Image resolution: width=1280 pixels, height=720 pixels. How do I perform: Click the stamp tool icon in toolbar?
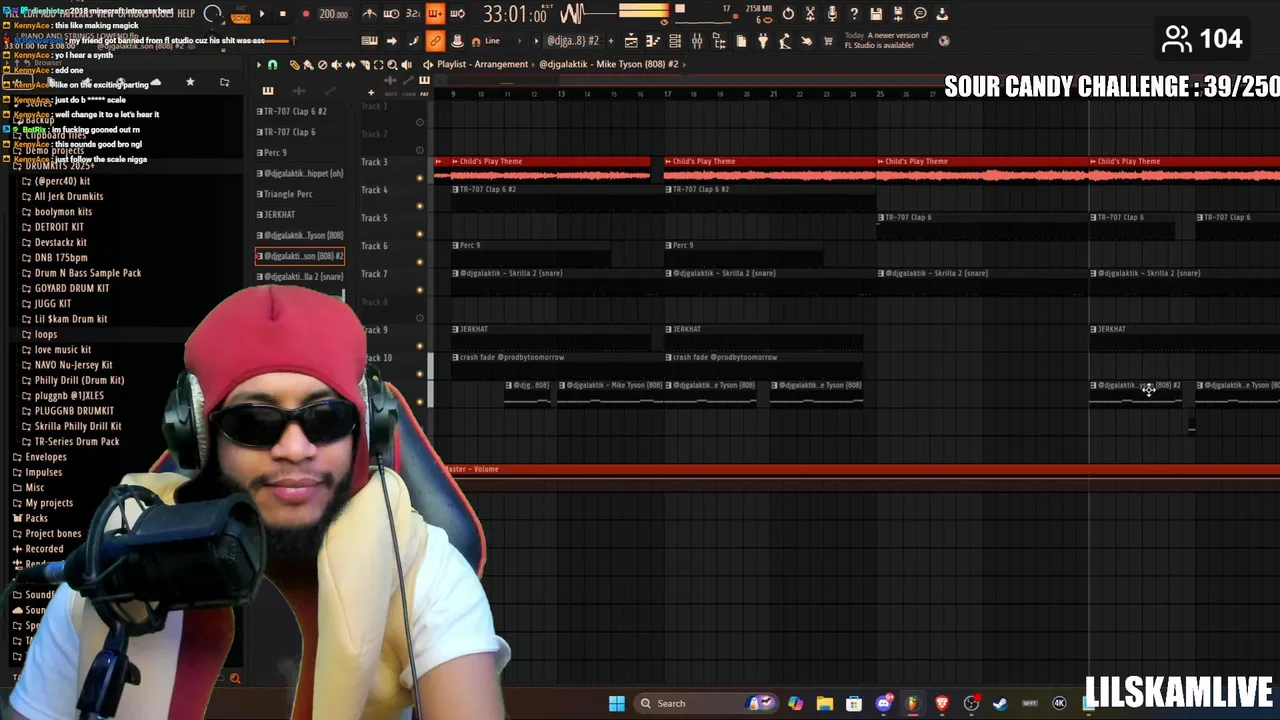pos(457,41)
